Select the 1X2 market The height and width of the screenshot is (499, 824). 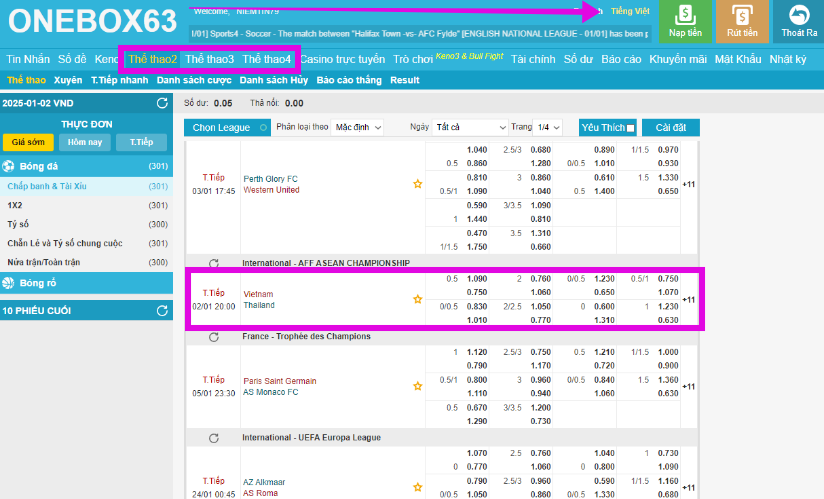[x=86, y=205]
